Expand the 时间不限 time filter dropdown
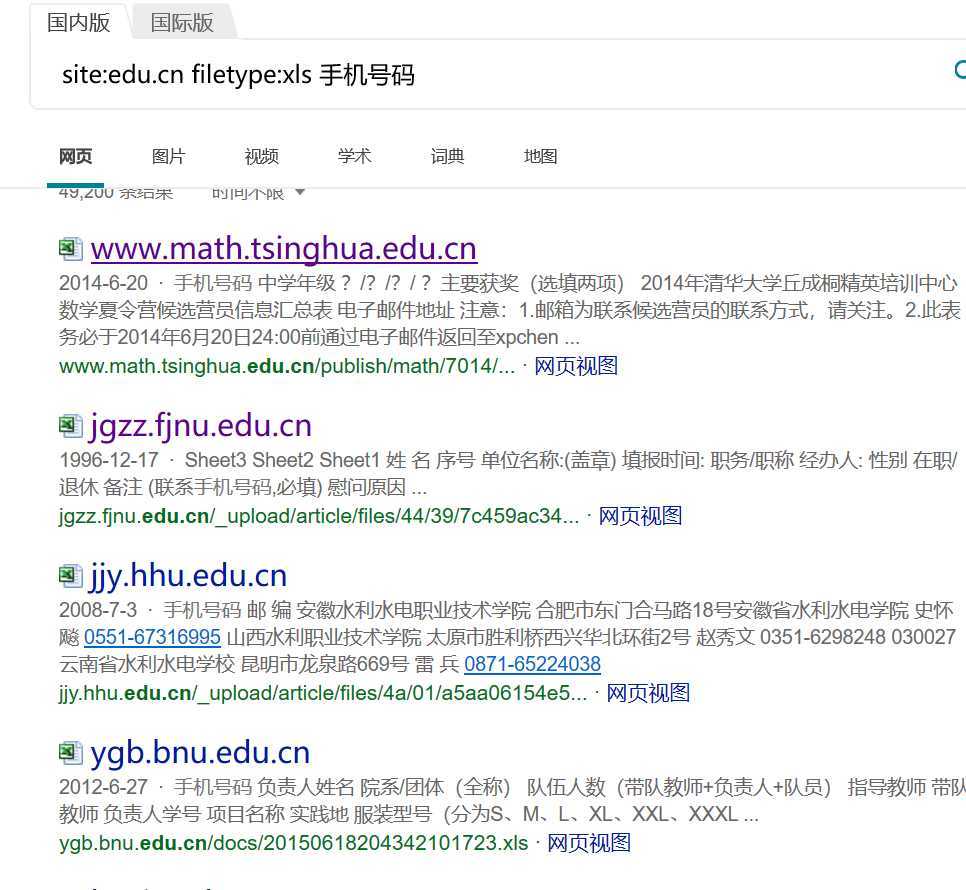 pyautogui.click(x=258, y=193)
